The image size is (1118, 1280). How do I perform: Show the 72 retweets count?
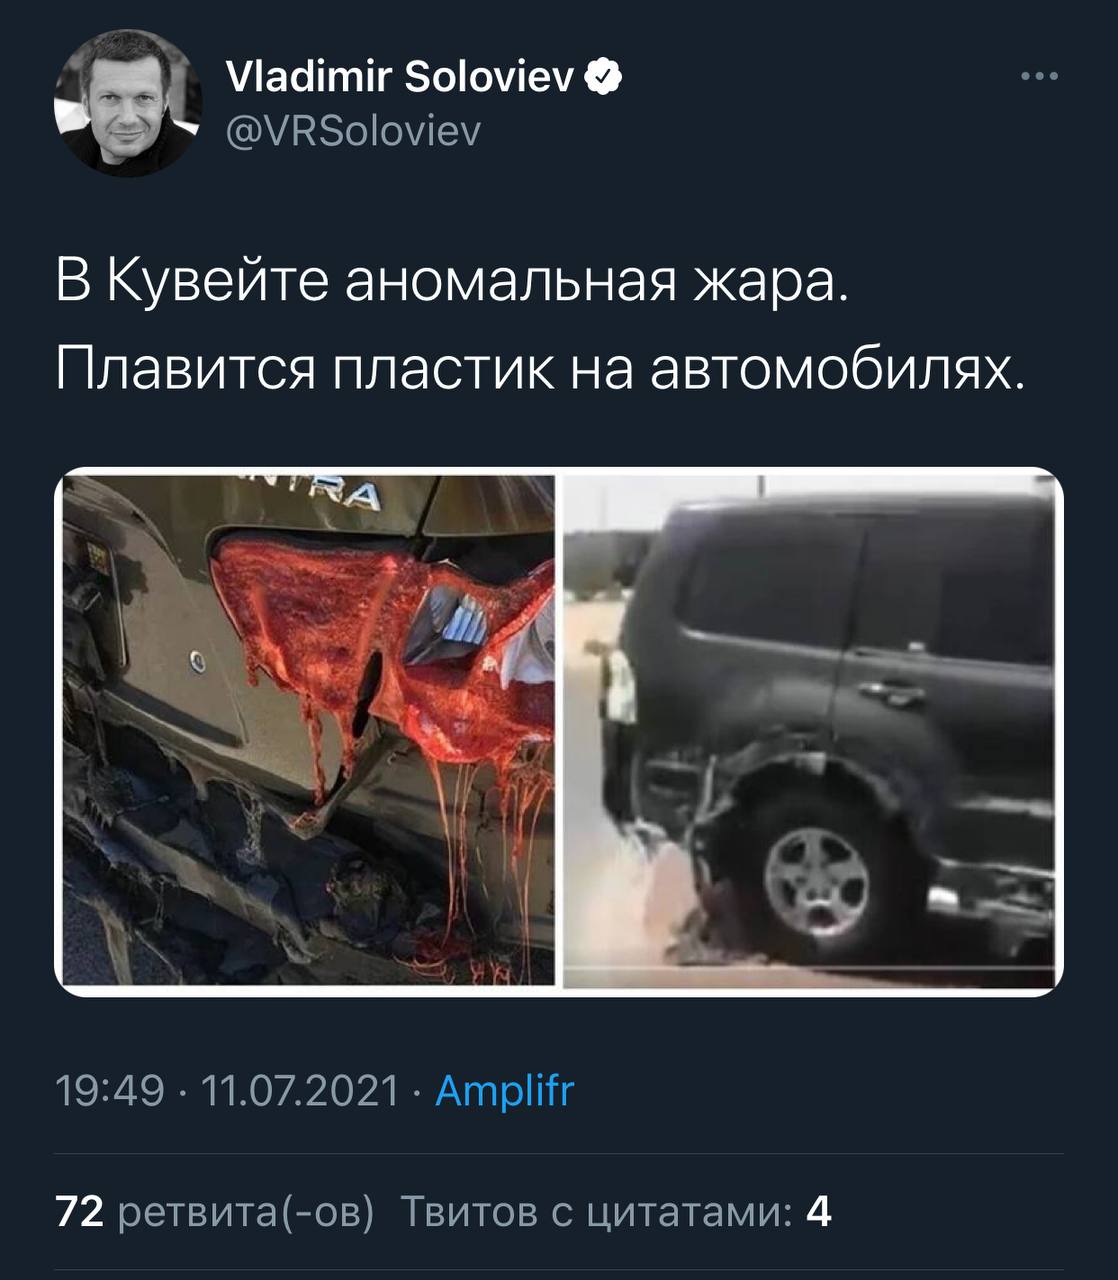tap(80, 1211)
